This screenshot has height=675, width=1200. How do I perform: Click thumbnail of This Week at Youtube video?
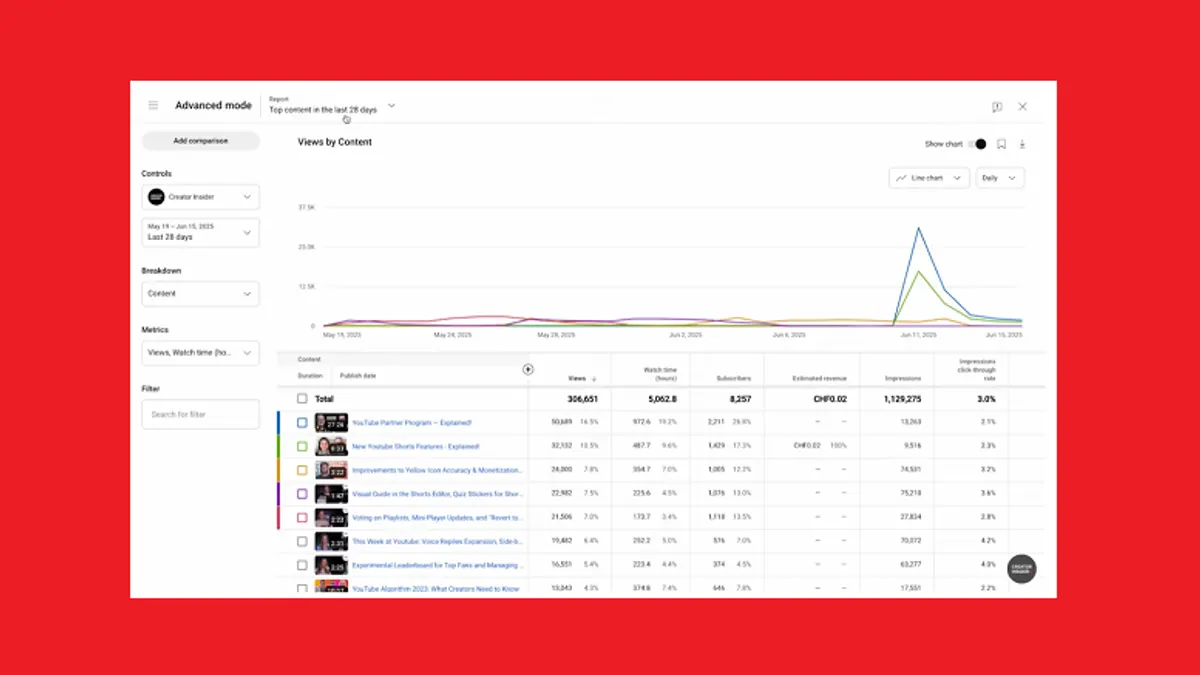point(331,541)
